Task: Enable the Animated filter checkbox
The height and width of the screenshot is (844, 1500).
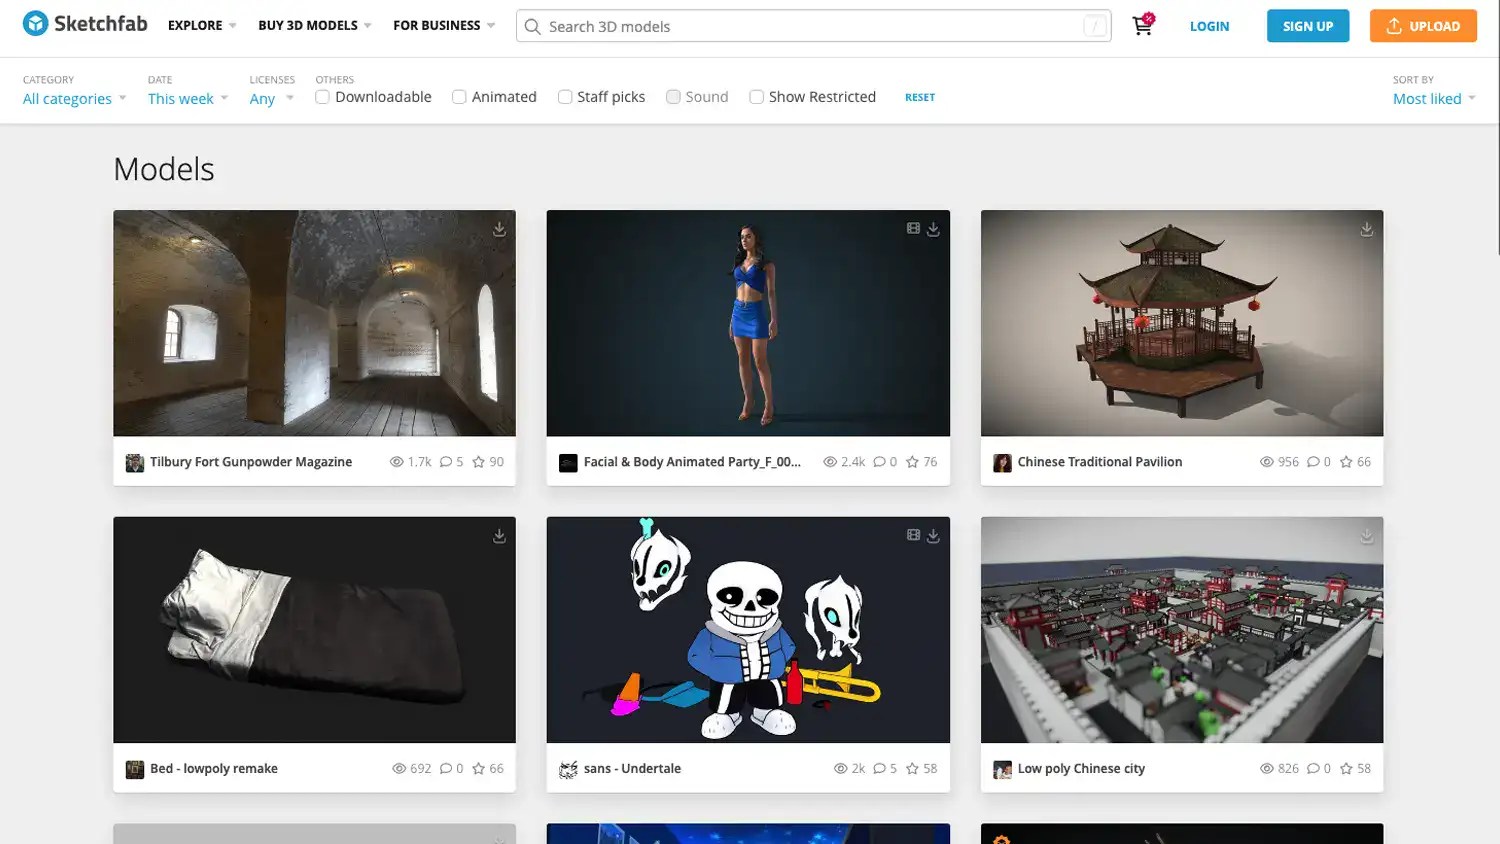Action: [459, 97]
